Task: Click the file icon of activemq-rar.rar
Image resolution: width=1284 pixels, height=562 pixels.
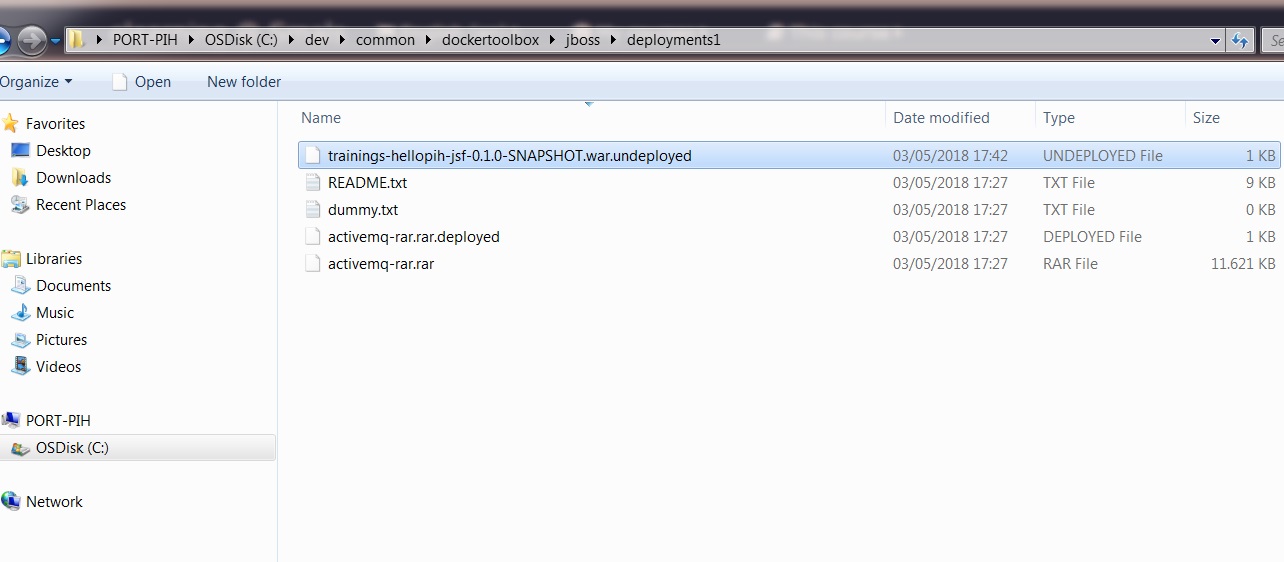Action: pos(312,264)
